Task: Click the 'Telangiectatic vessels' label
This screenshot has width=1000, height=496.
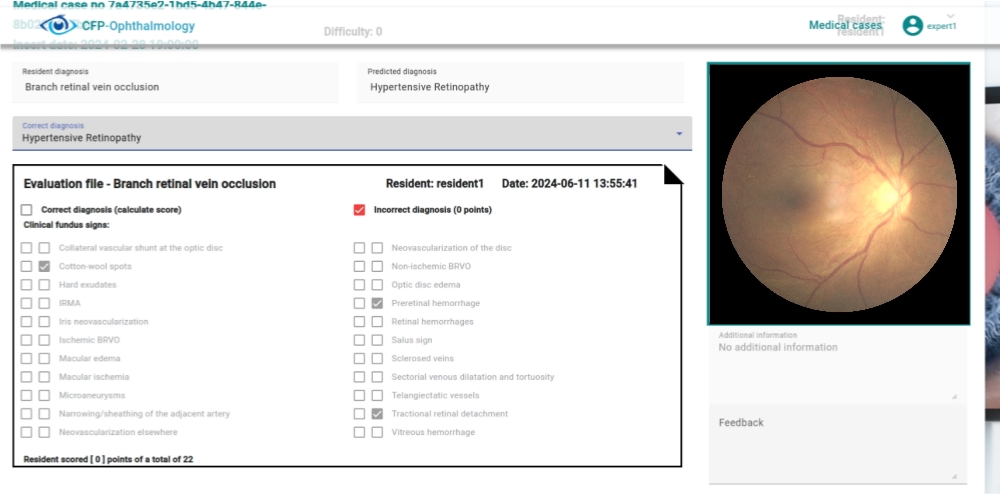Action: click(435, 395)
